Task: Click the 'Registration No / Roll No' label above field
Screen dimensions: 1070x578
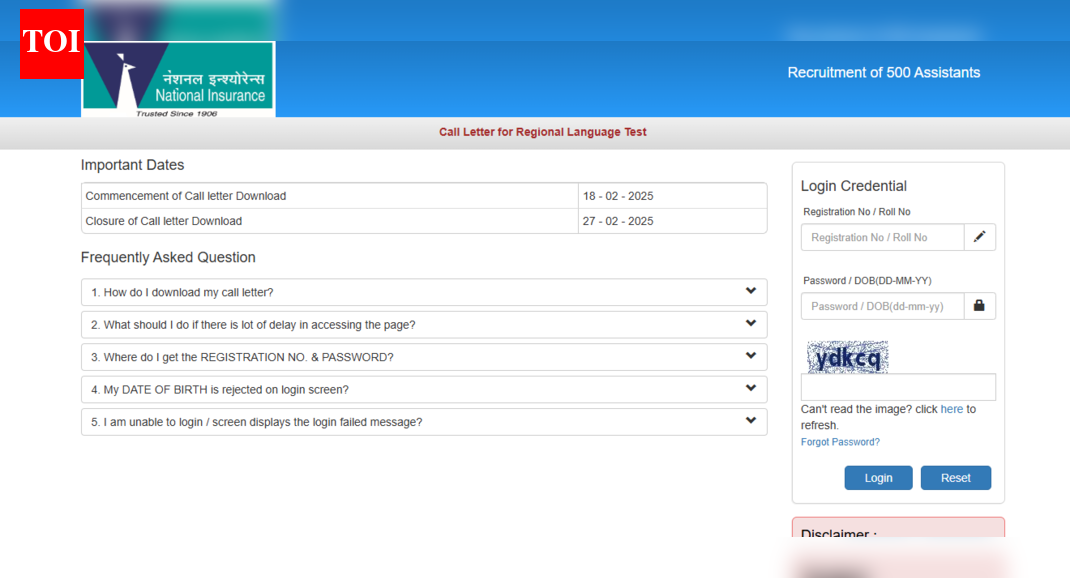Action: pyautogui.click(x=856, y=212)
